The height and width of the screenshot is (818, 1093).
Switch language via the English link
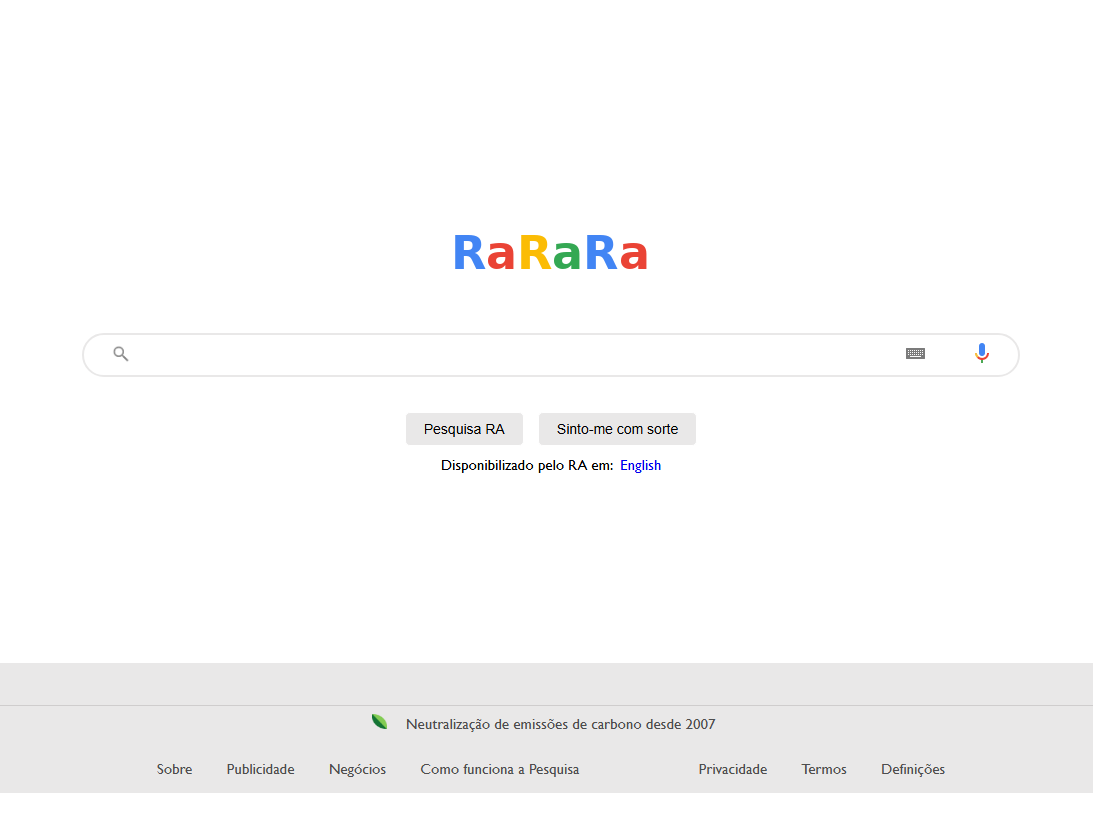point(640,465)
